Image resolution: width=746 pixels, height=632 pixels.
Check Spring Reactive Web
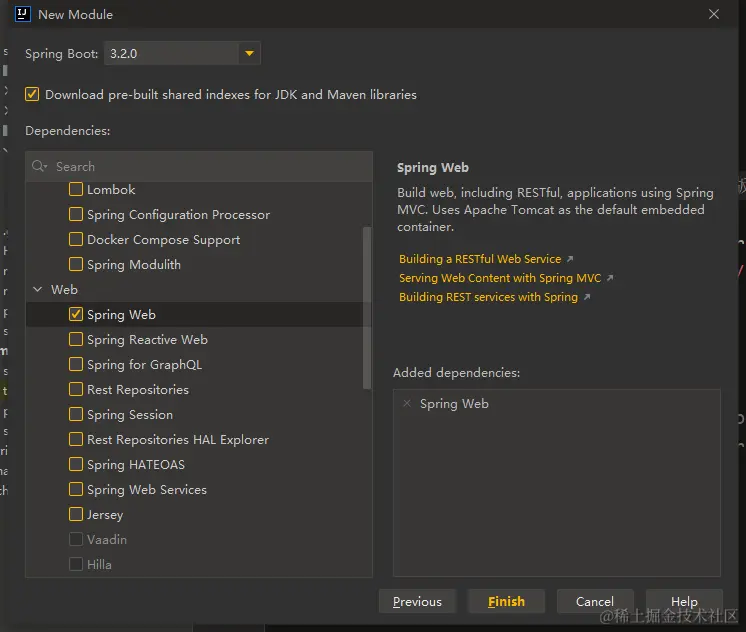pos(76,339)
